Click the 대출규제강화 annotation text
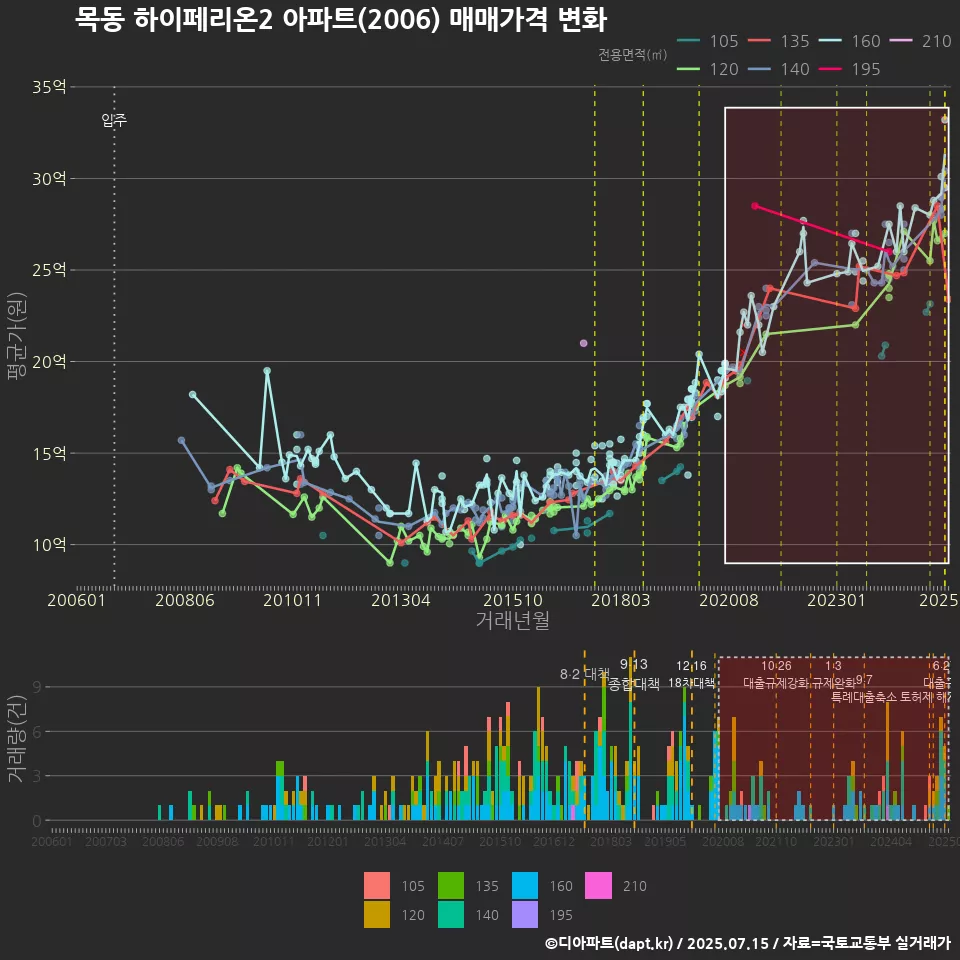960x960 pixels. [x=776, y=683]
